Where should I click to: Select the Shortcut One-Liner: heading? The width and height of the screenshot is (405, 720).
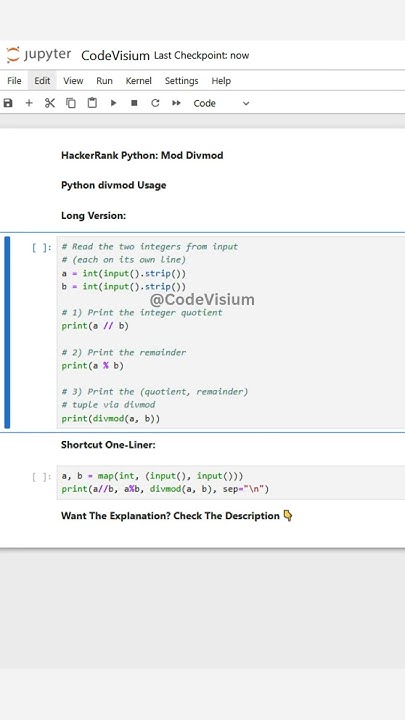(x=108, y=444)
